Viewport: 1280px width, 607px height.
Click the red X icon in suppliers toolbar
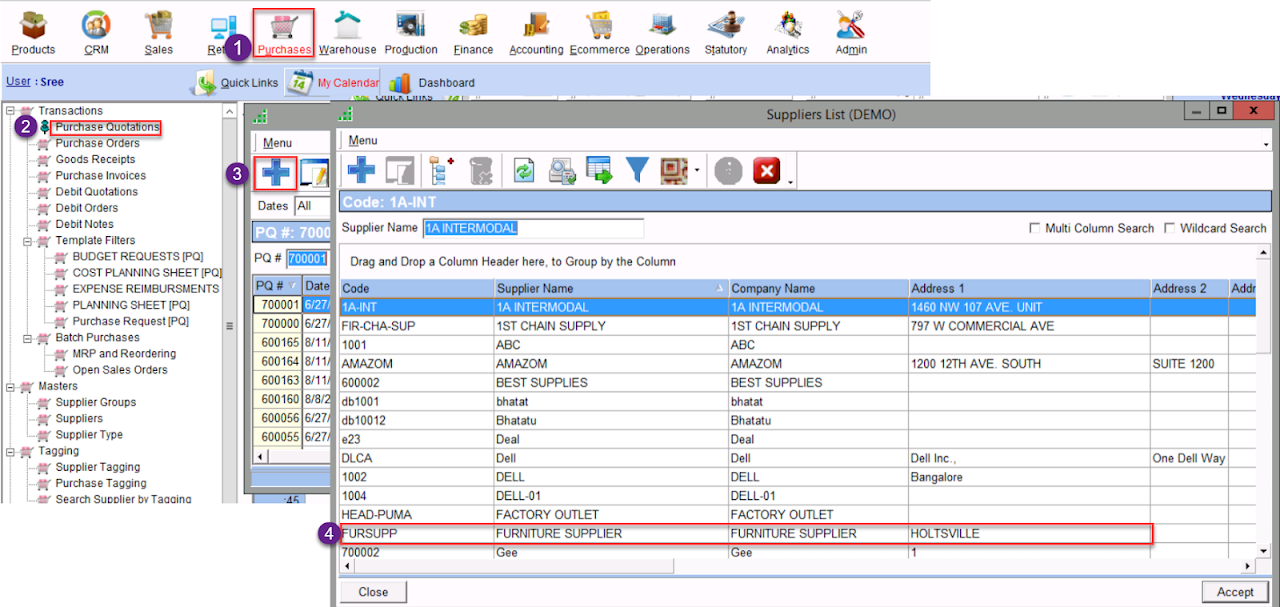click(766, 171)
